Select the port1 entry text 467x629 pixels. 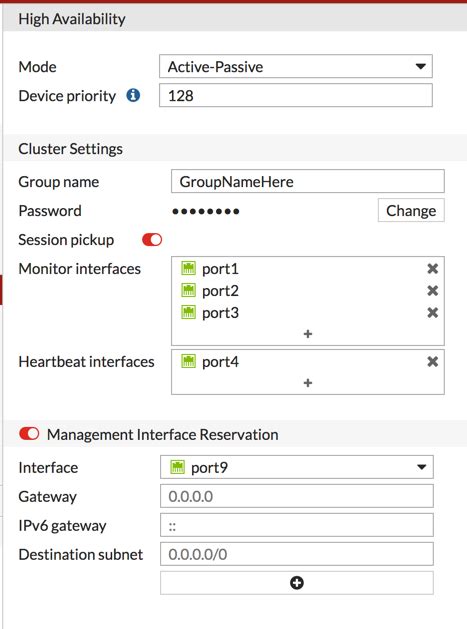point(220,269)
